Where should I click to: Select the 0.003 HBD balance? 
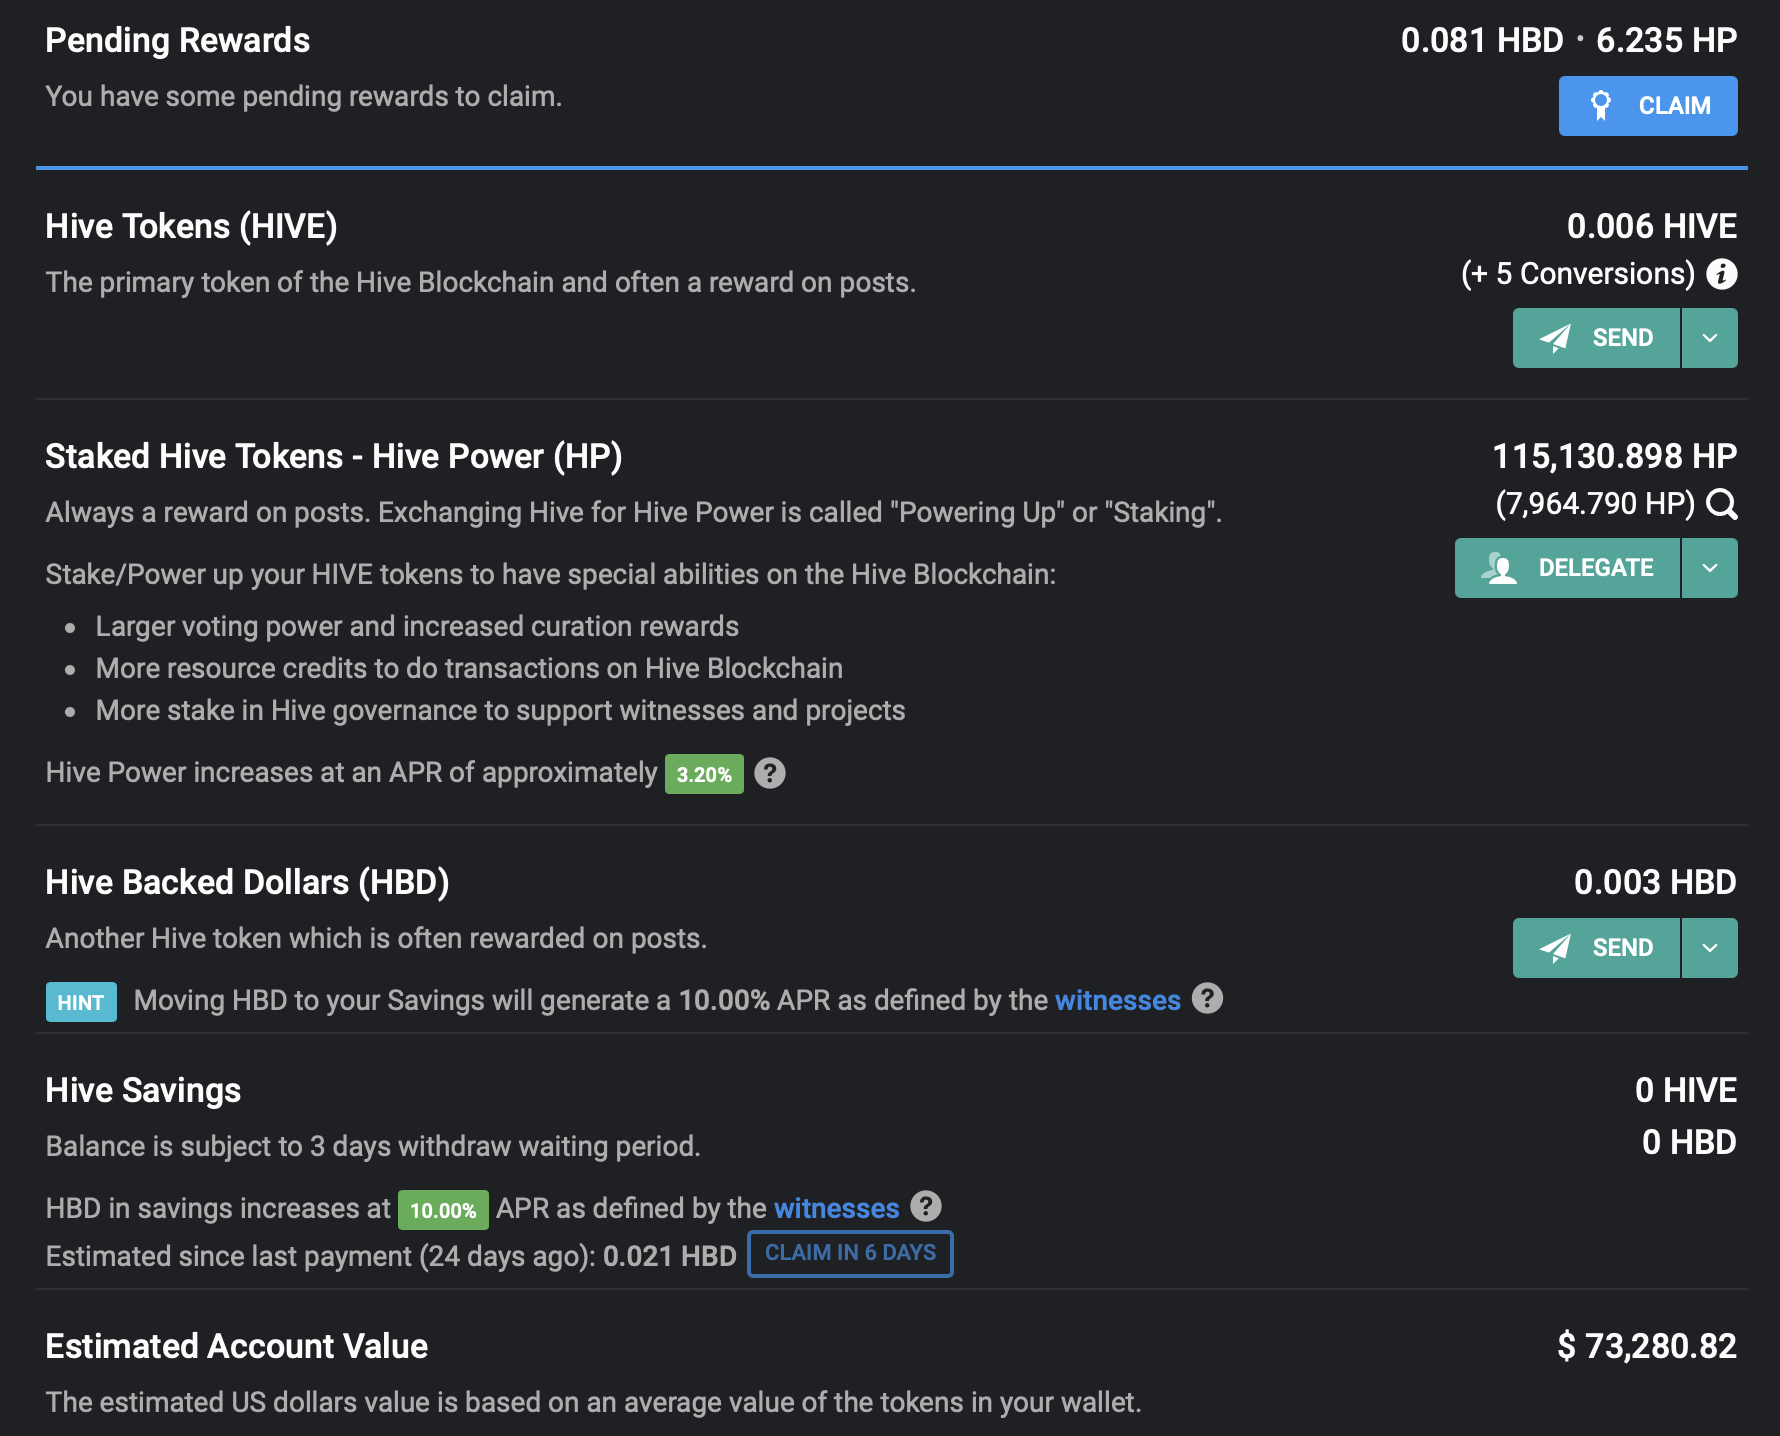[1655, 882]
